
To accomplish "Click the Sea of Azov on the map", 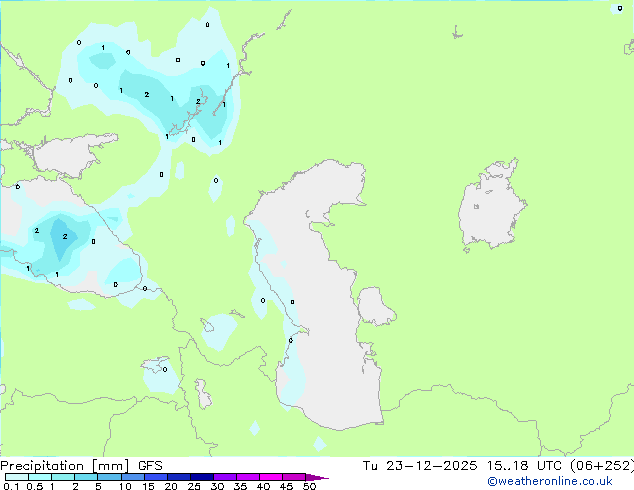I will (x=67, y=156).
